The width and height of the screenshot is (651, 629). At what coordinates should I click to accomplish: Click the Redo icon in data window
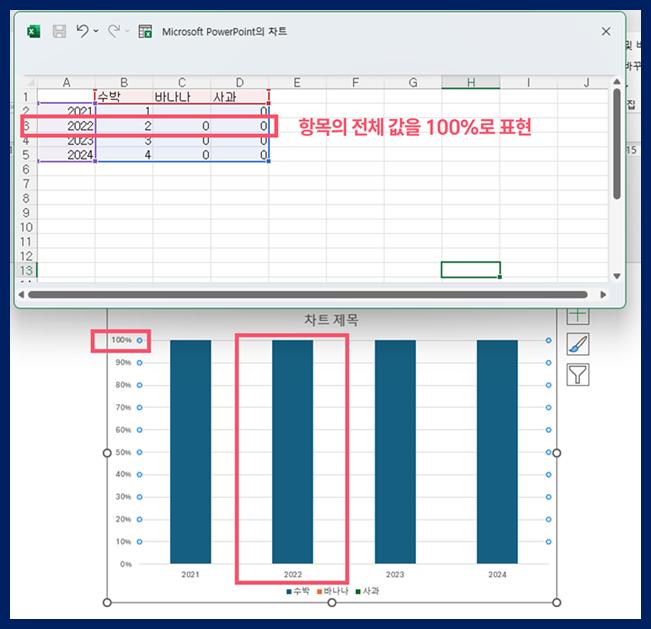114,31
